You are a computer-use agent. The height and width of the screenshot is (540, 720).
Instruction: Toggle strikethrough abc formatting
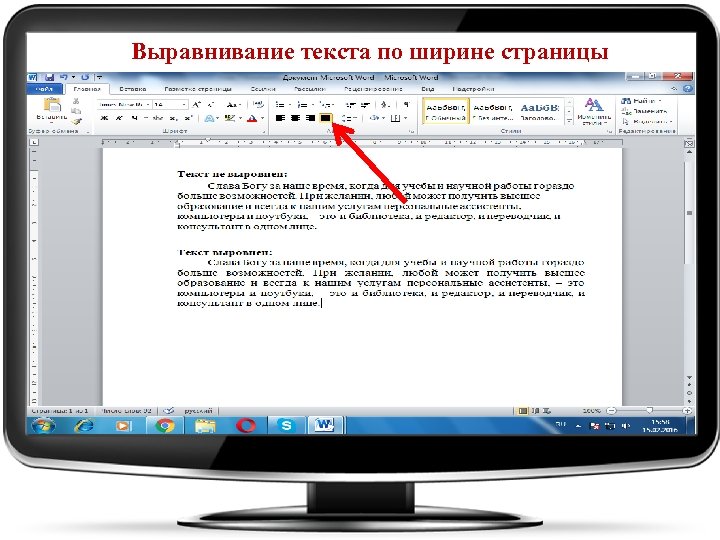158,118
